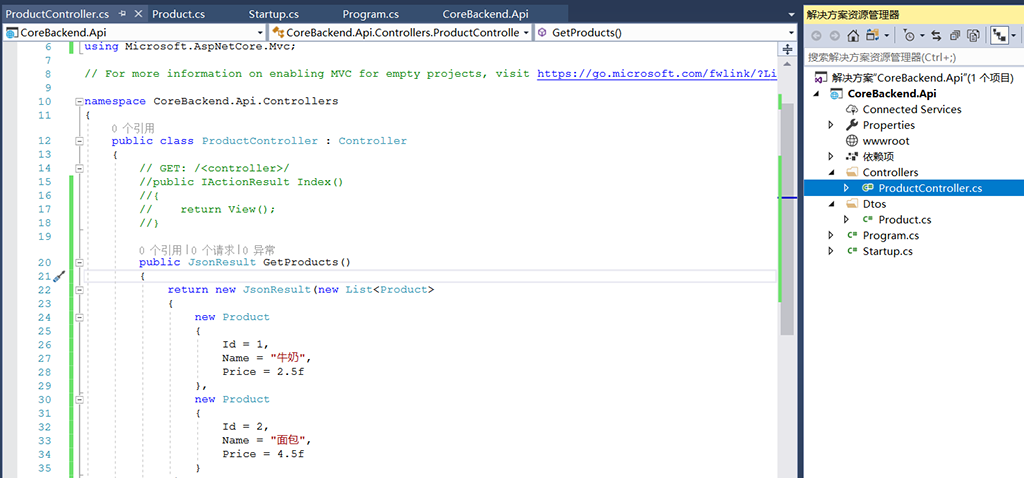Click the Collapse All icon in Solution Explorer
Viewport: 1024px width, 478px height.
(955, 35)
